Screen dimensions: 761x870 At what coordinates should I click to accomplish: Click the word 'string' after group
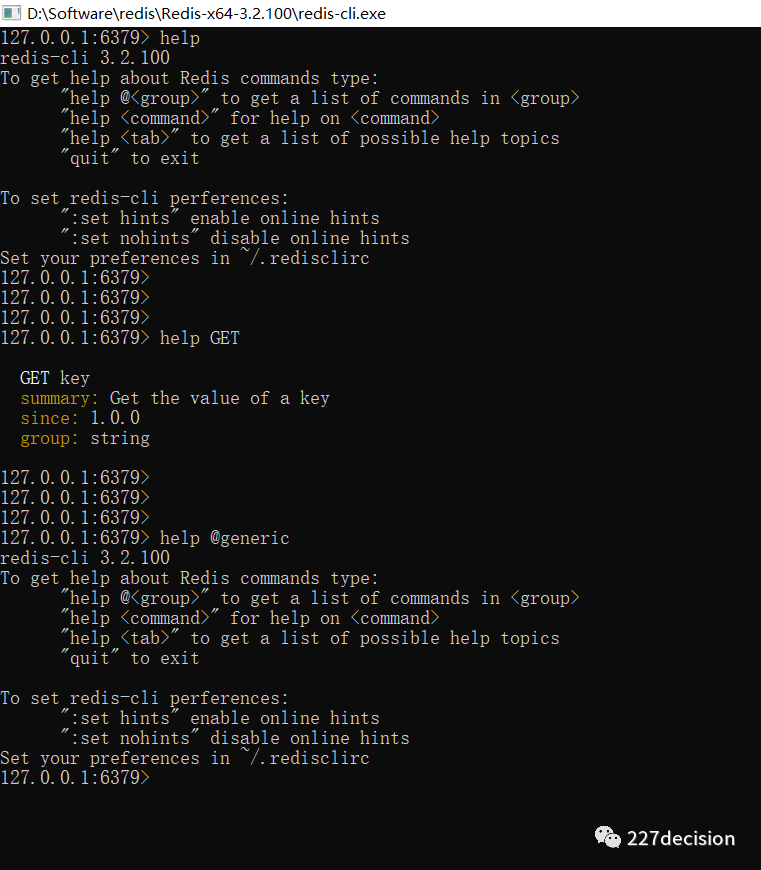(x=120, y=438)
